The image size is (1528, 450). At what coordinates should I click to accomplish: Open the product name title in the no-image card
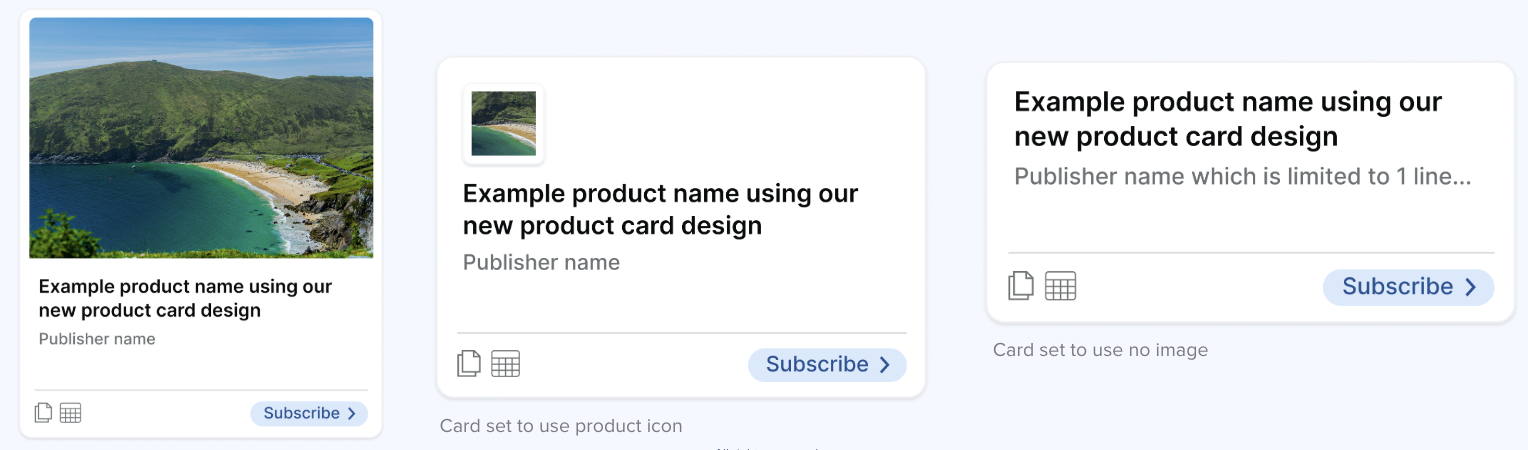[x=1227, y=118]
